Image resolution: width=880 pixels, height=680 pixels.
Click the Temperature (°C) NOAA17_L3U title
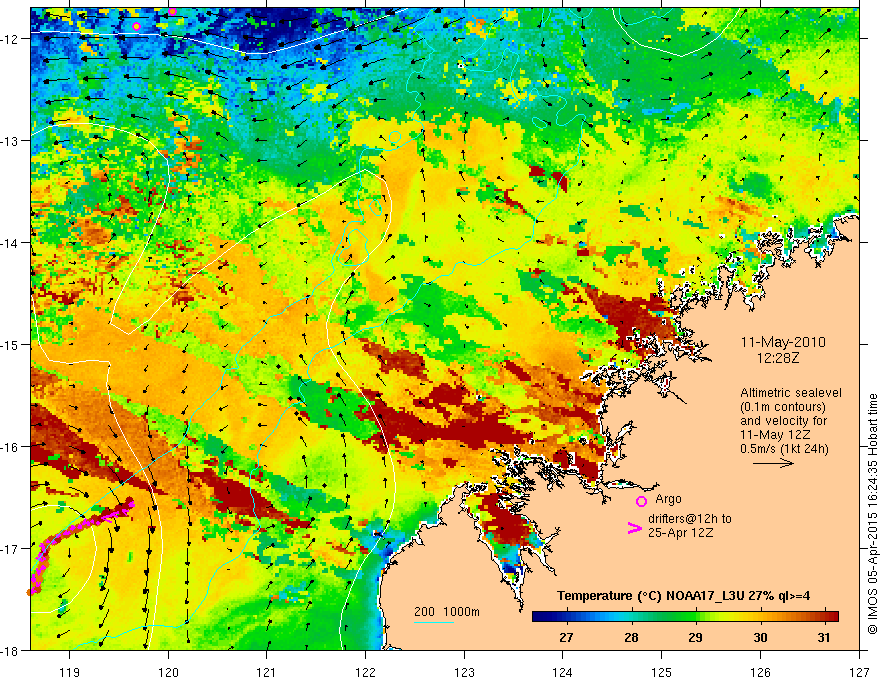coord(684,596)
